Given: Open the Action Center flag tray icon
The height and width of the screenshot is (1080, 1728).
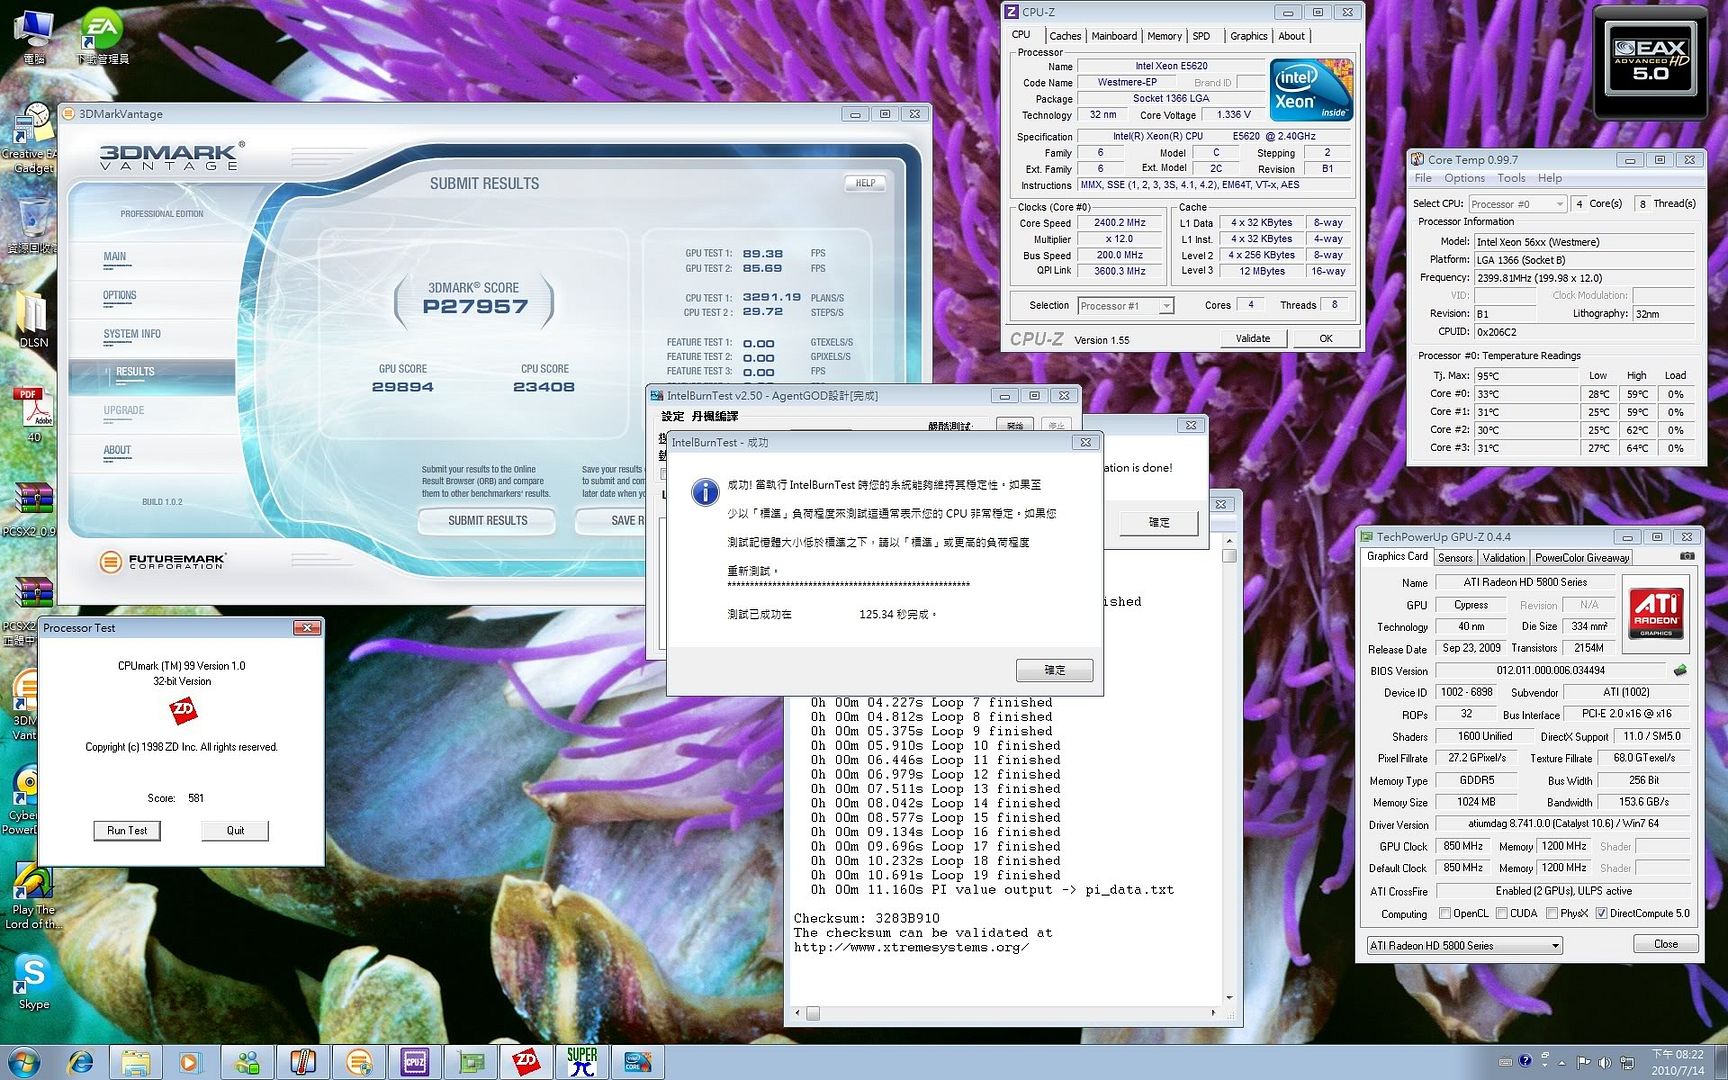Looking at the screenshot, I should click(x=1583, y=1062).
